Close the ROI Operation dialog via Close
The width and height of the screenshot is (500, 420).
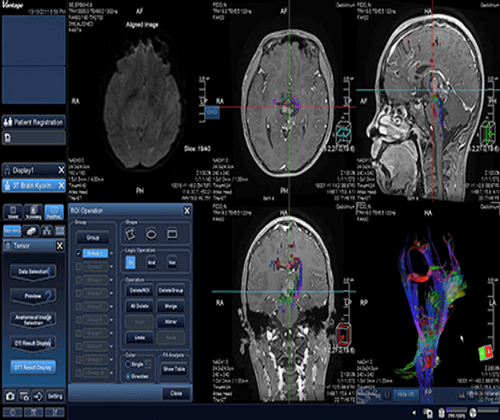click(x=176, y=393)
